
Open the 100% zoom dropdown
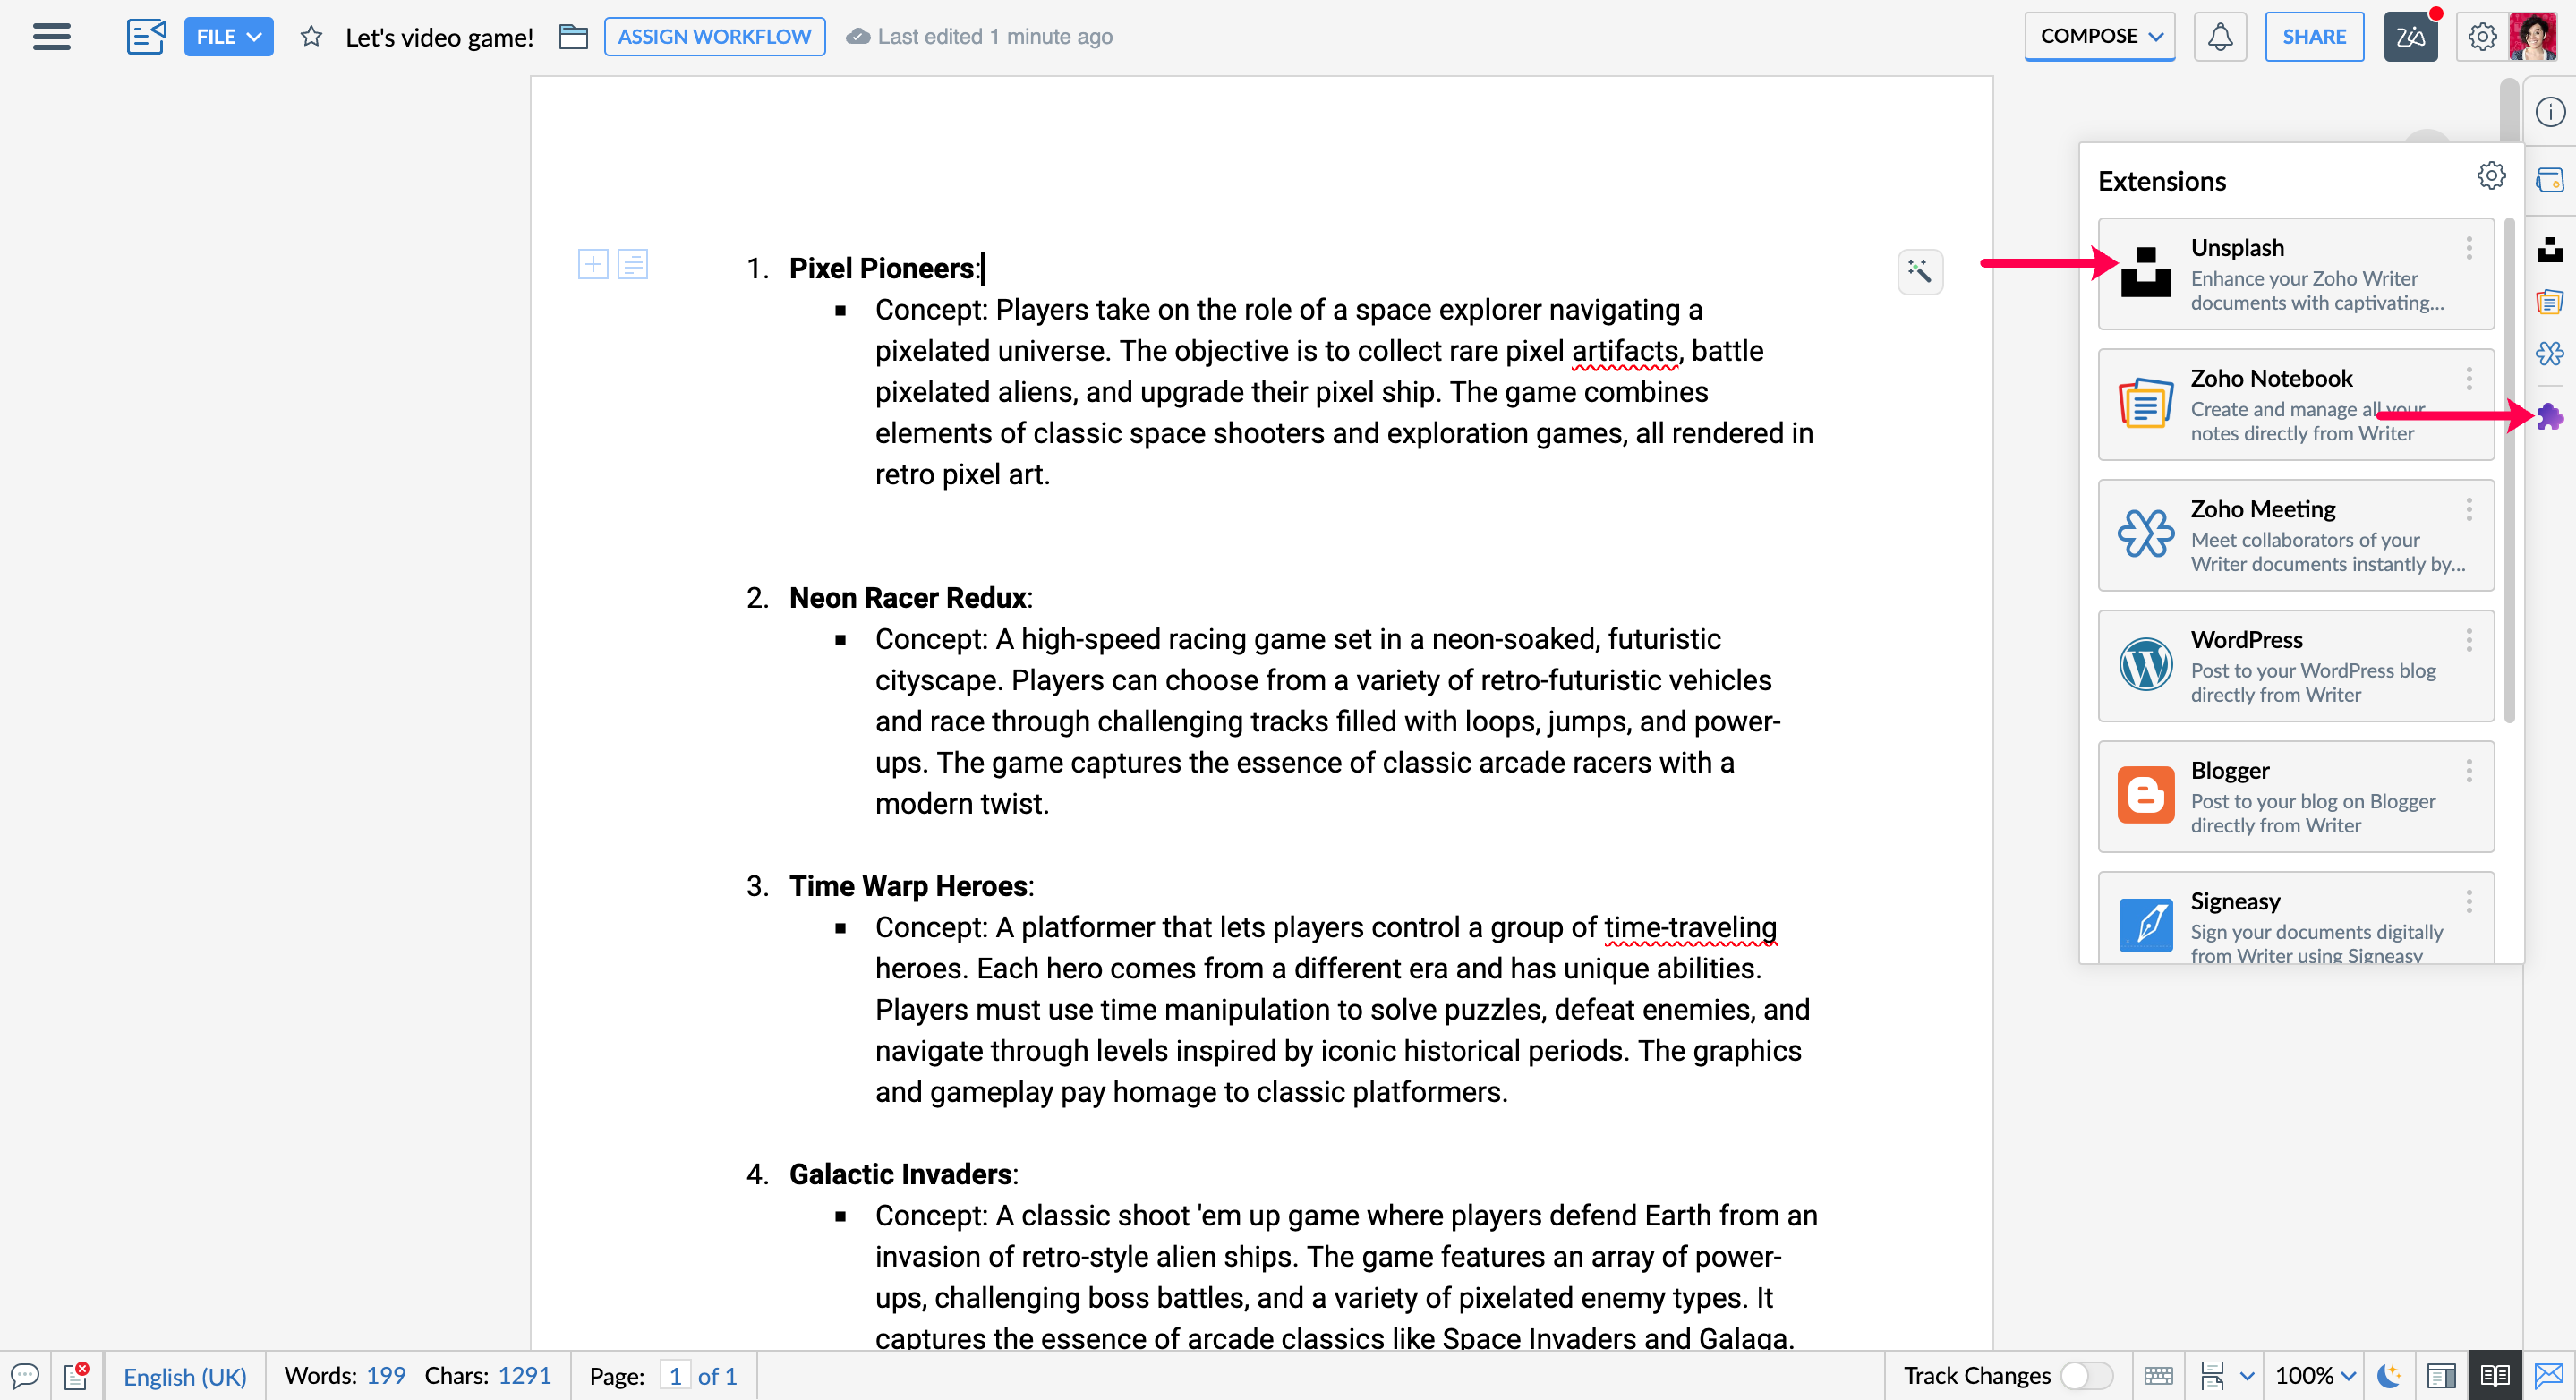2315,1376
